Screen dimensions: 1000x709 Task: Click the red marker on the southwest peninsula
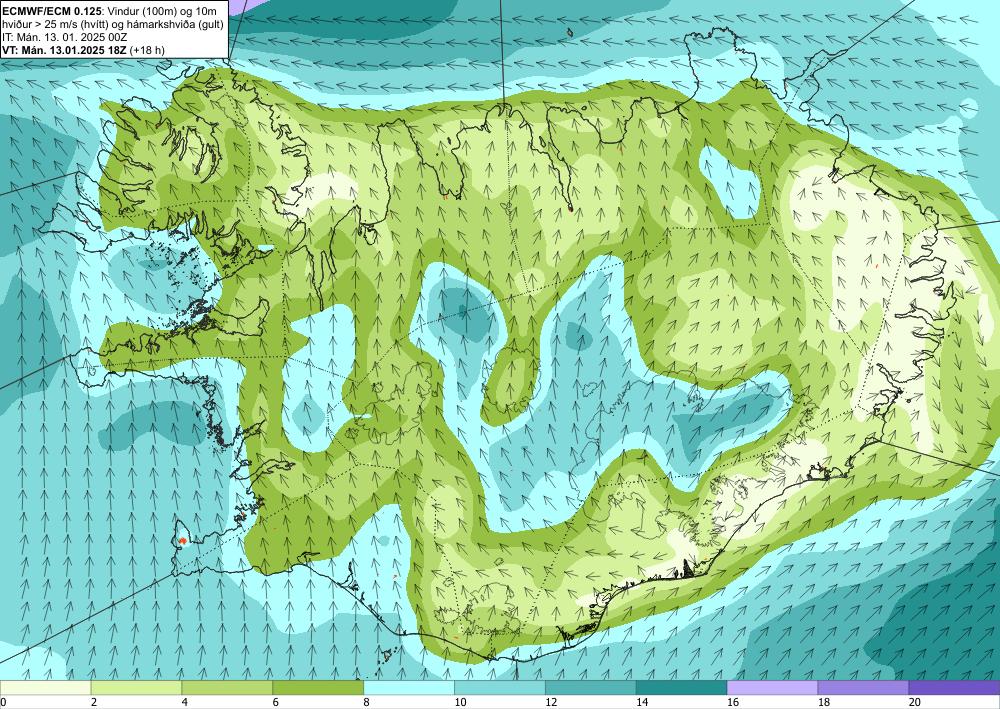click(x=183, y=541)
